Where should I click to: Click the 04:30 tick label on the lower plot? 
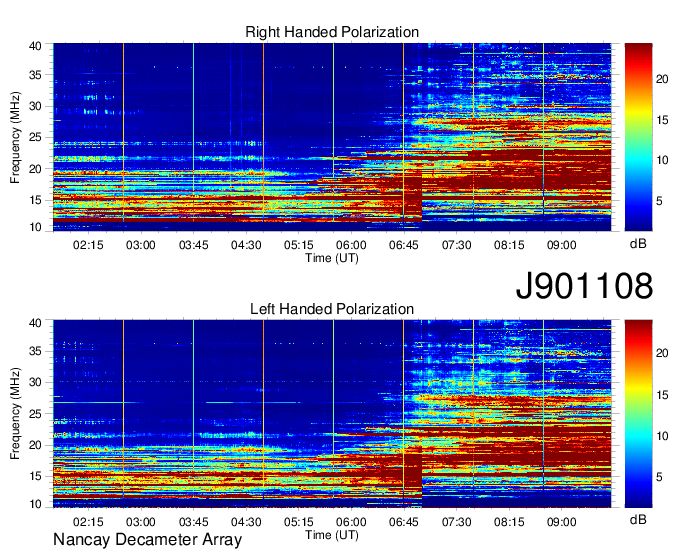click(x=246, y=522)
